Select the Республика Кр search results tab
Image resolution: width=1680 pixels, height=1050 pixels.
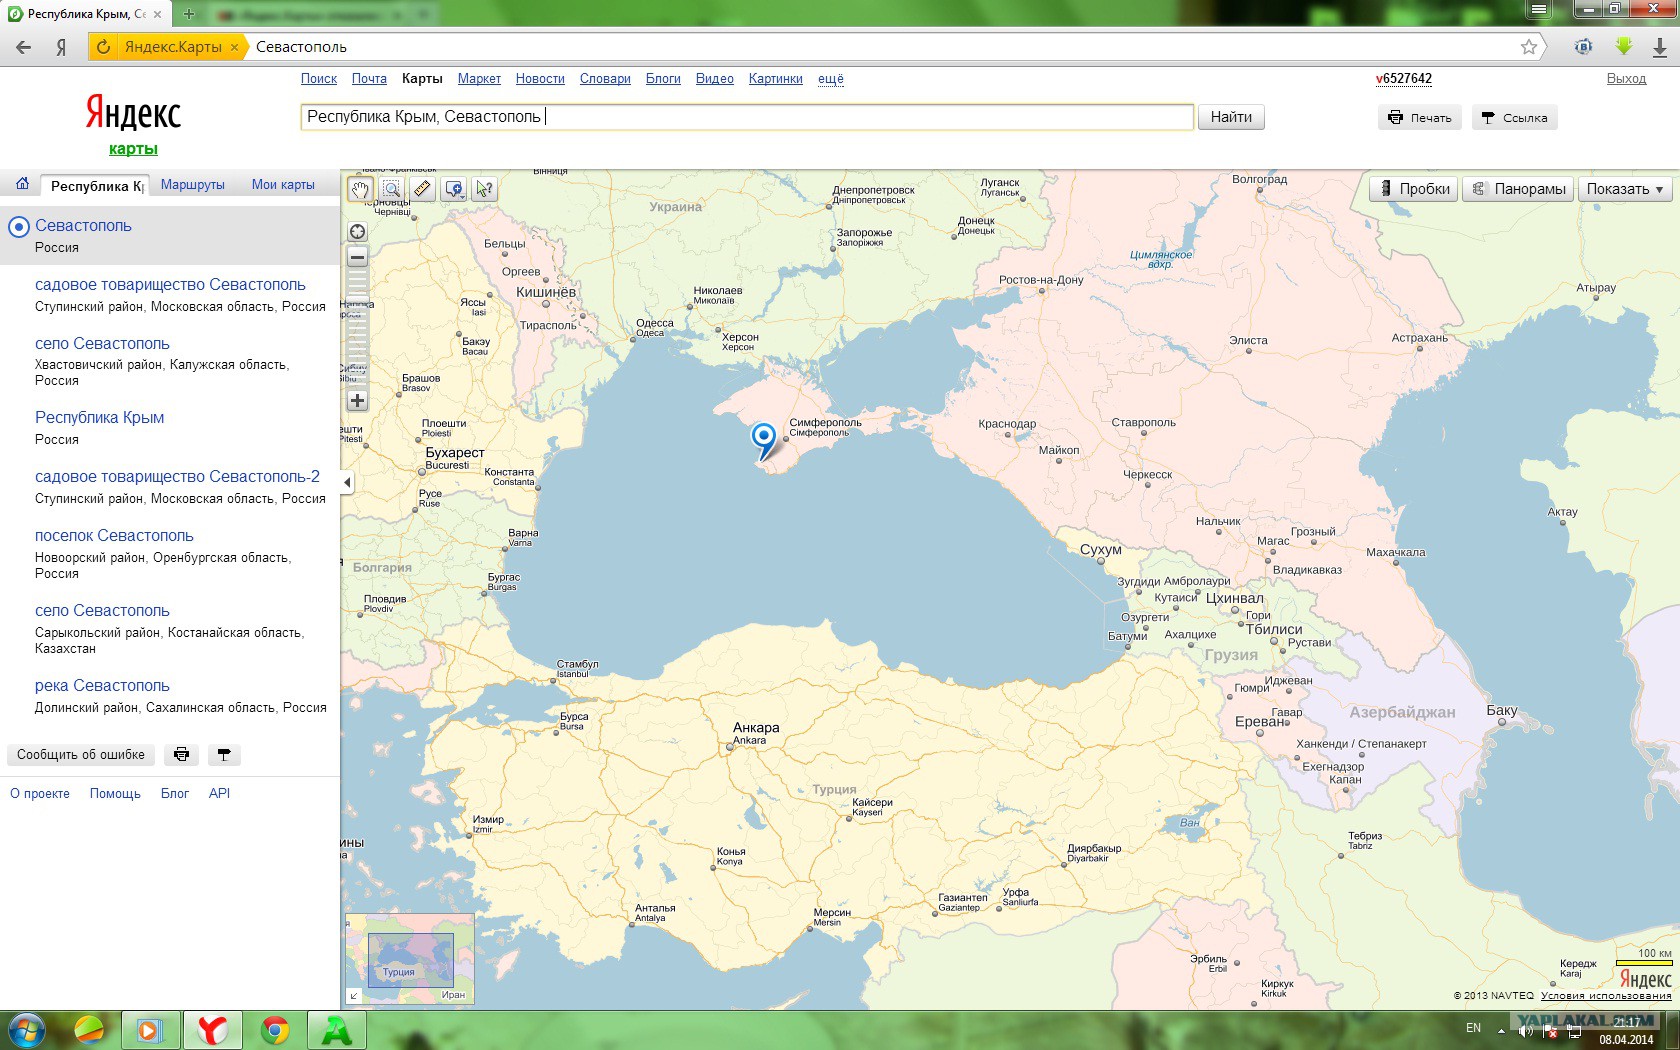[x=96, y=186]
